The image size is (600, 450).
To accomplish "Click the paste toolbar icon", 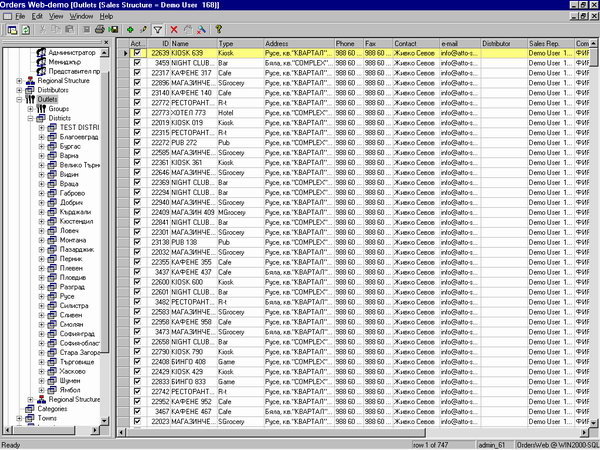I will point(69,29).
